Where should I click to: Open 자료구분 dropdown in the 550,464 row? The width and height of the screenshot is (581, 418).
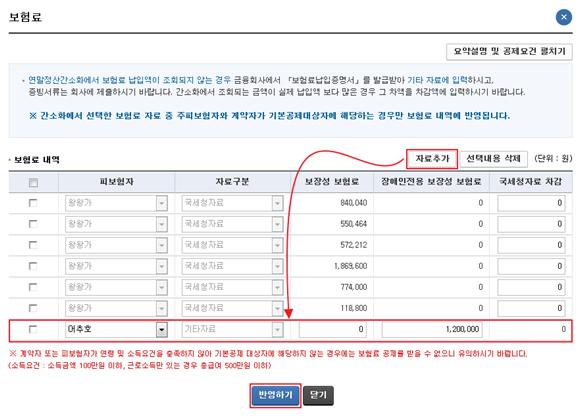232,224
